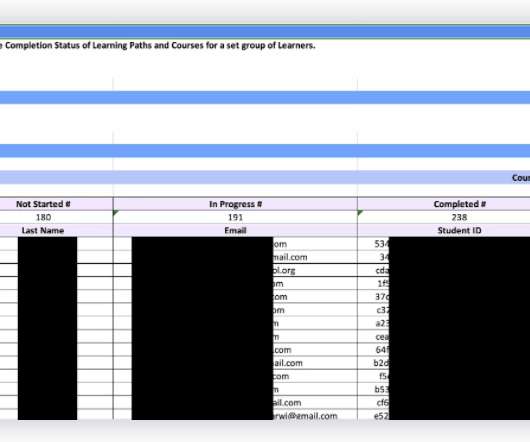Select the Student ID cell starting "37c"
The width and height of the screenshot is (530, 442).
[x=444, y=297]
